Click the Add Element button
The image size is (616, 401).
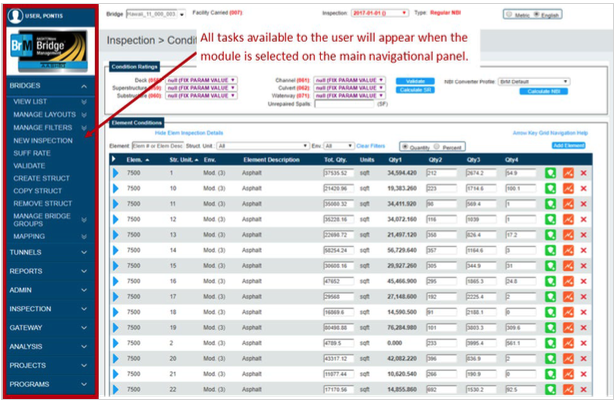click(568, 146)
